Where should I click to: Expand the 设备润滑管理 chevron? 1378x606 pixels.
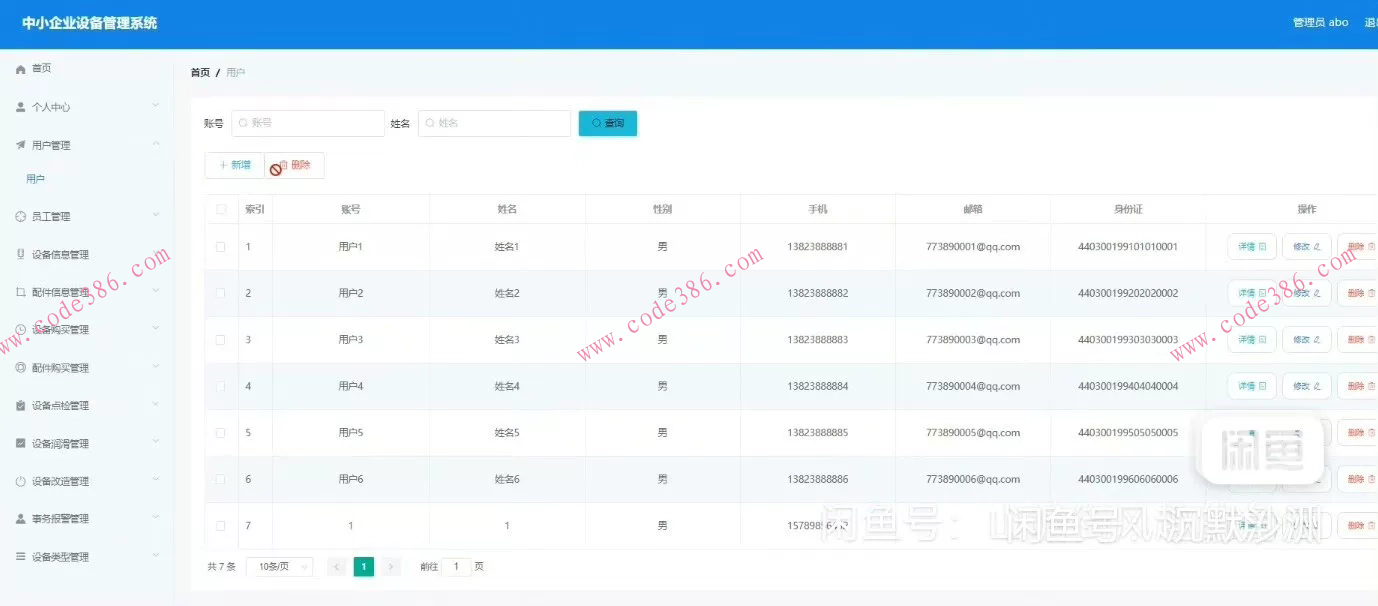pos(156,442)
